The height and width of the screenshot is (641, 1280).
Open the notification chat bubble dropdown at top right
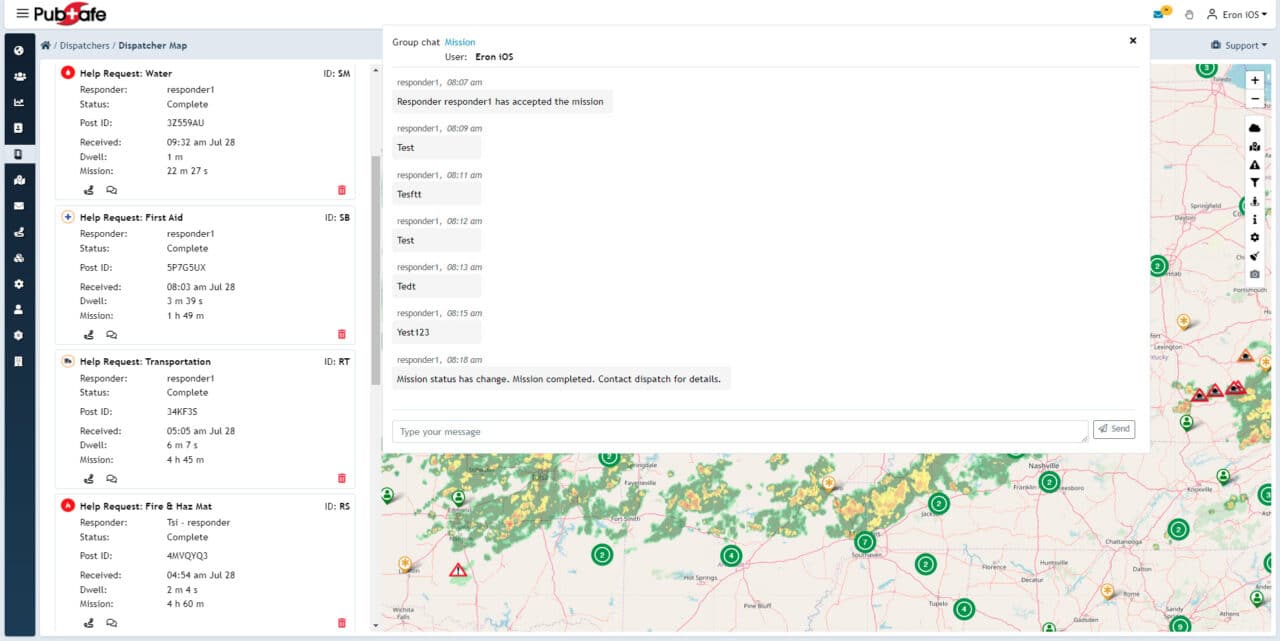pyautogui.click(x=1158, y=13)
